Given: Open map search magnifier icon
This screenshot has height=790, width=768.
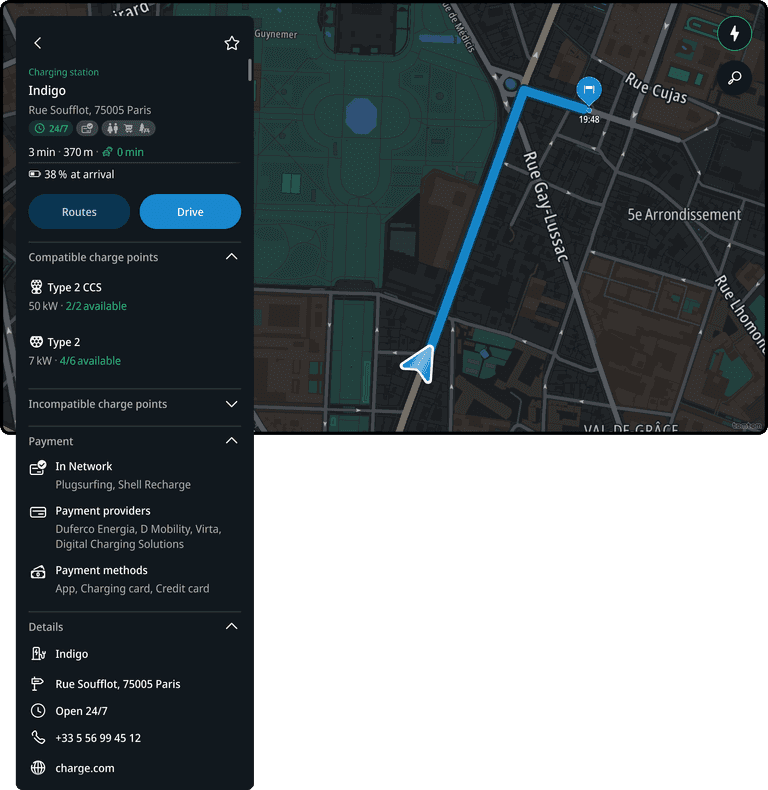Looking at the screenshot, I should [x=734, y=78].
